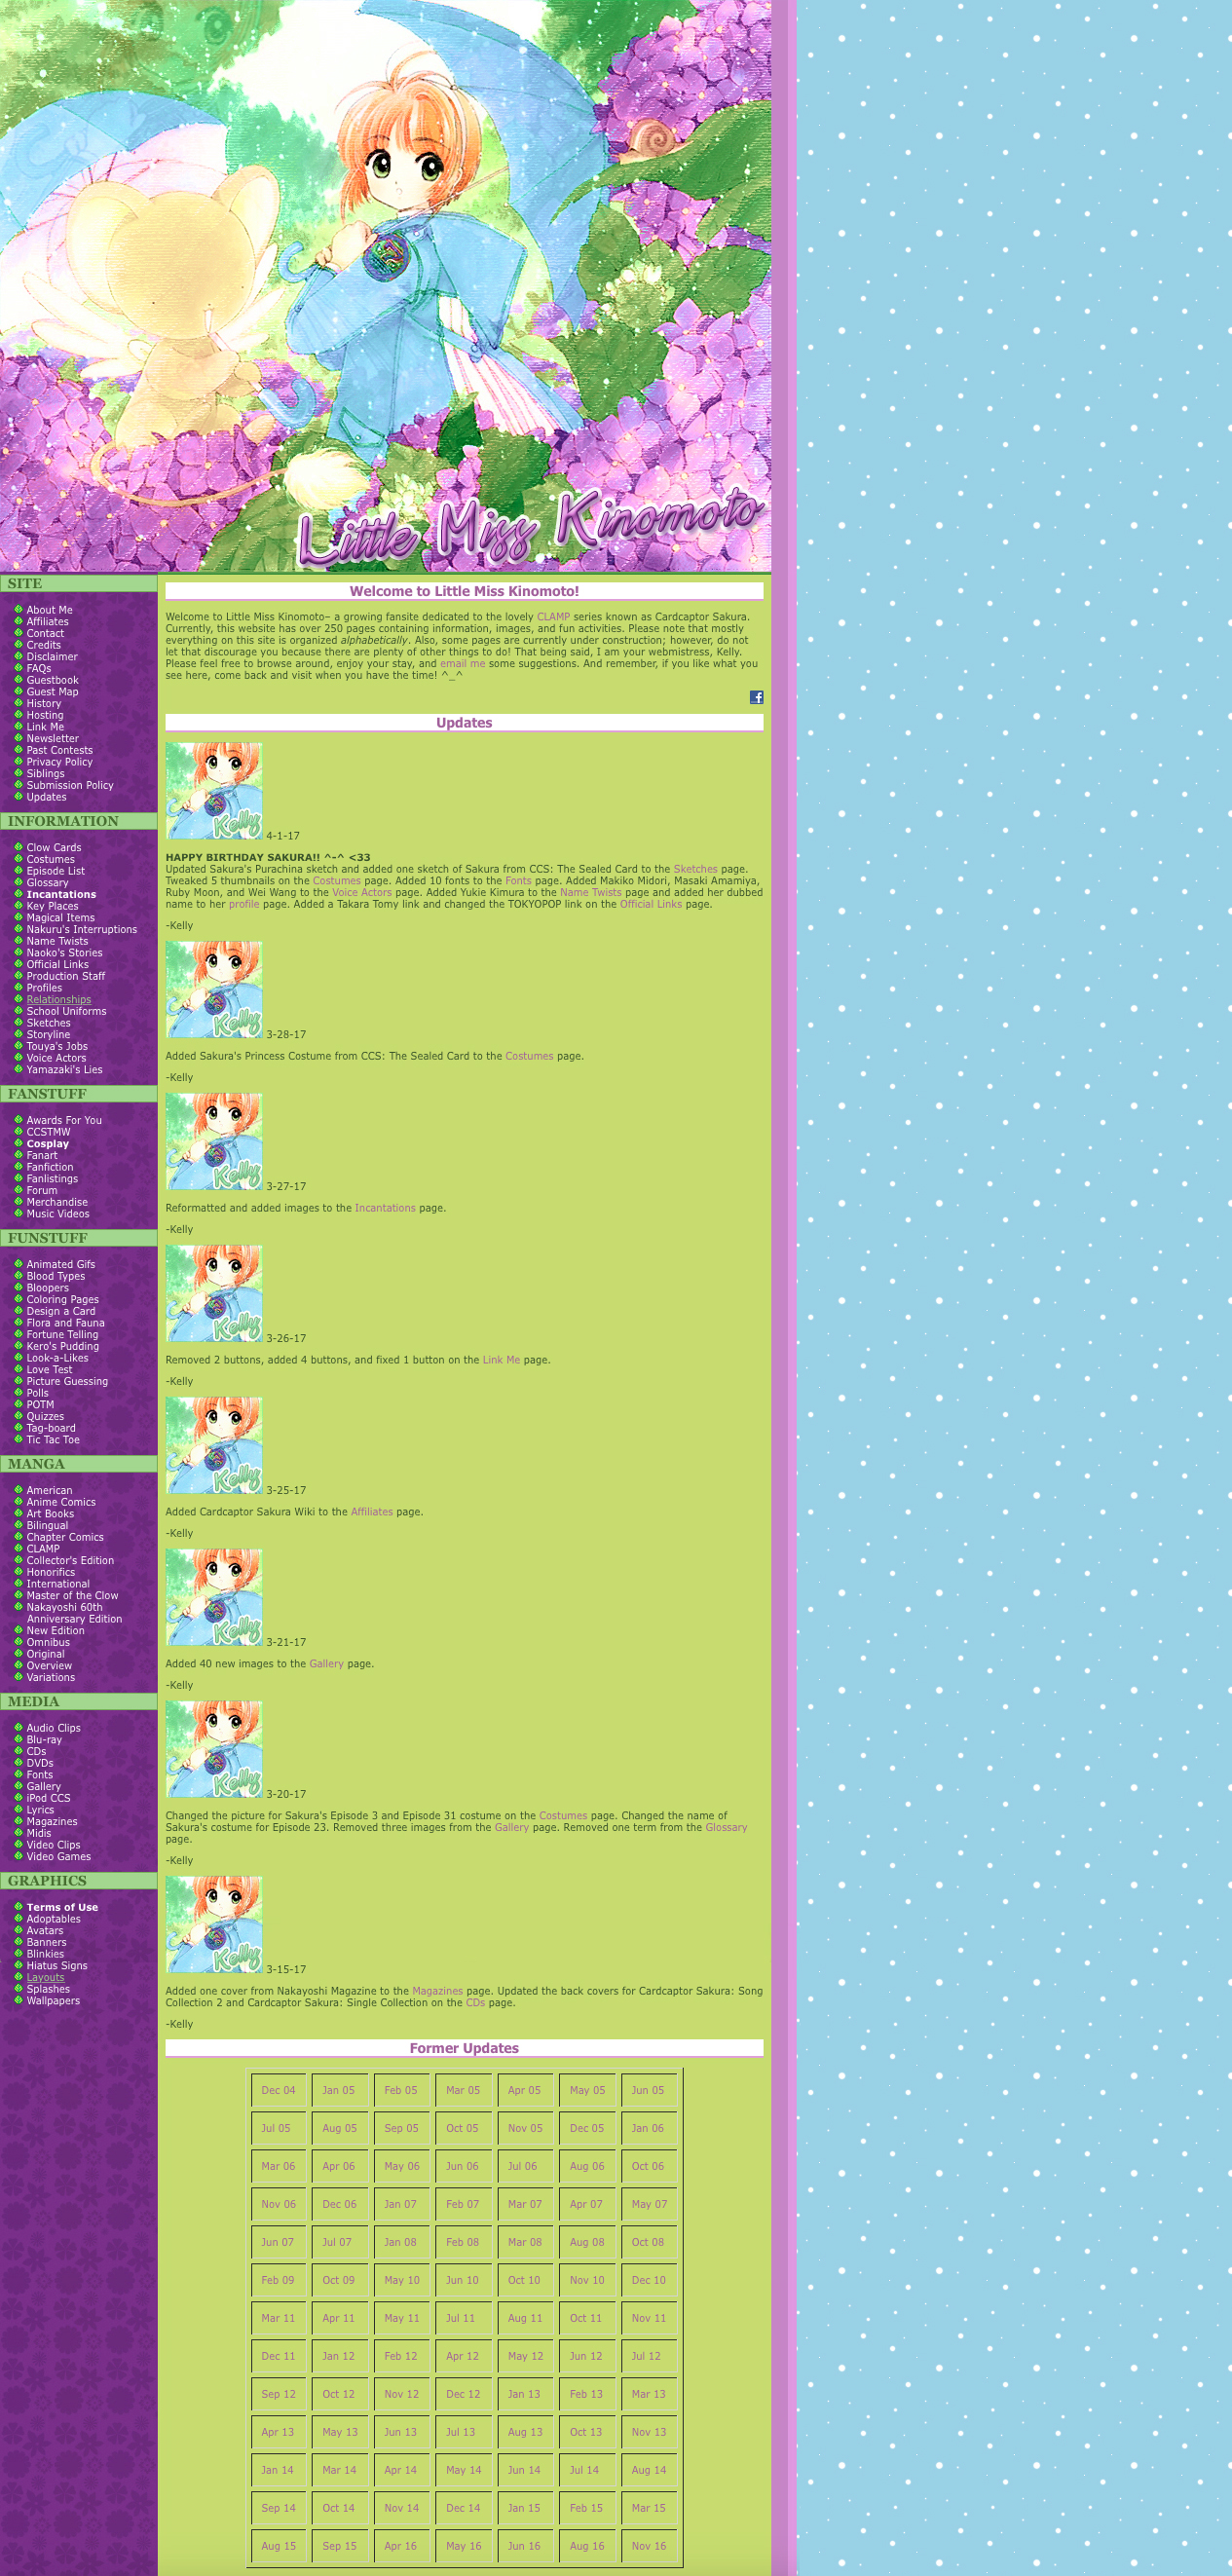The image size is (1232, 2576).
Task: Play Tic Tac Toe link
Action: tap(53, 1440)
